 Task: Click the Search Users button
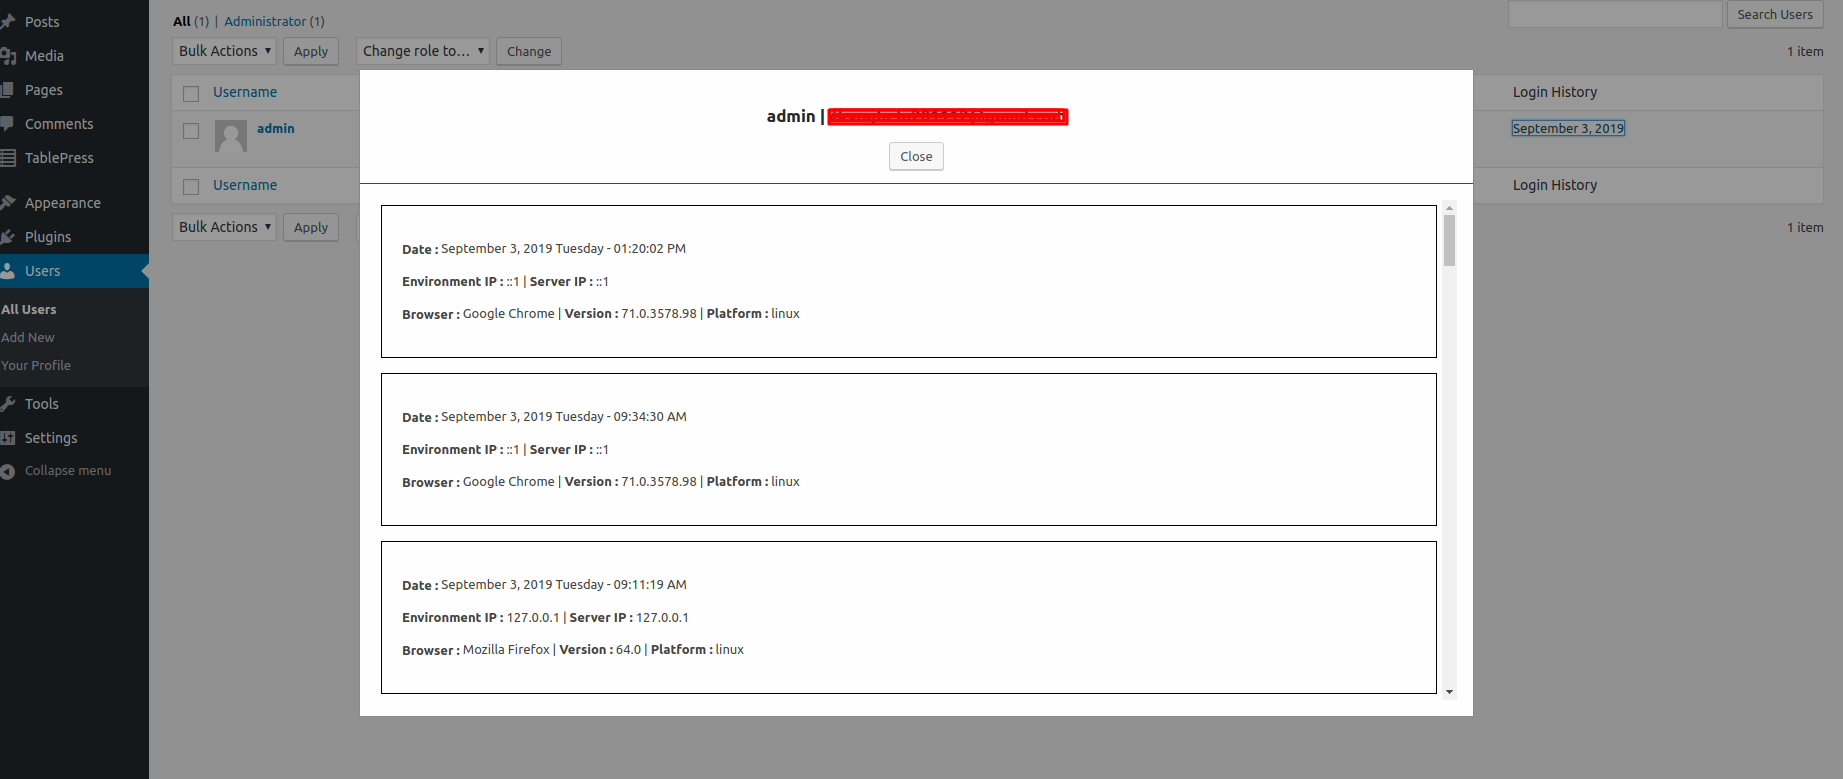point(1775,14)
